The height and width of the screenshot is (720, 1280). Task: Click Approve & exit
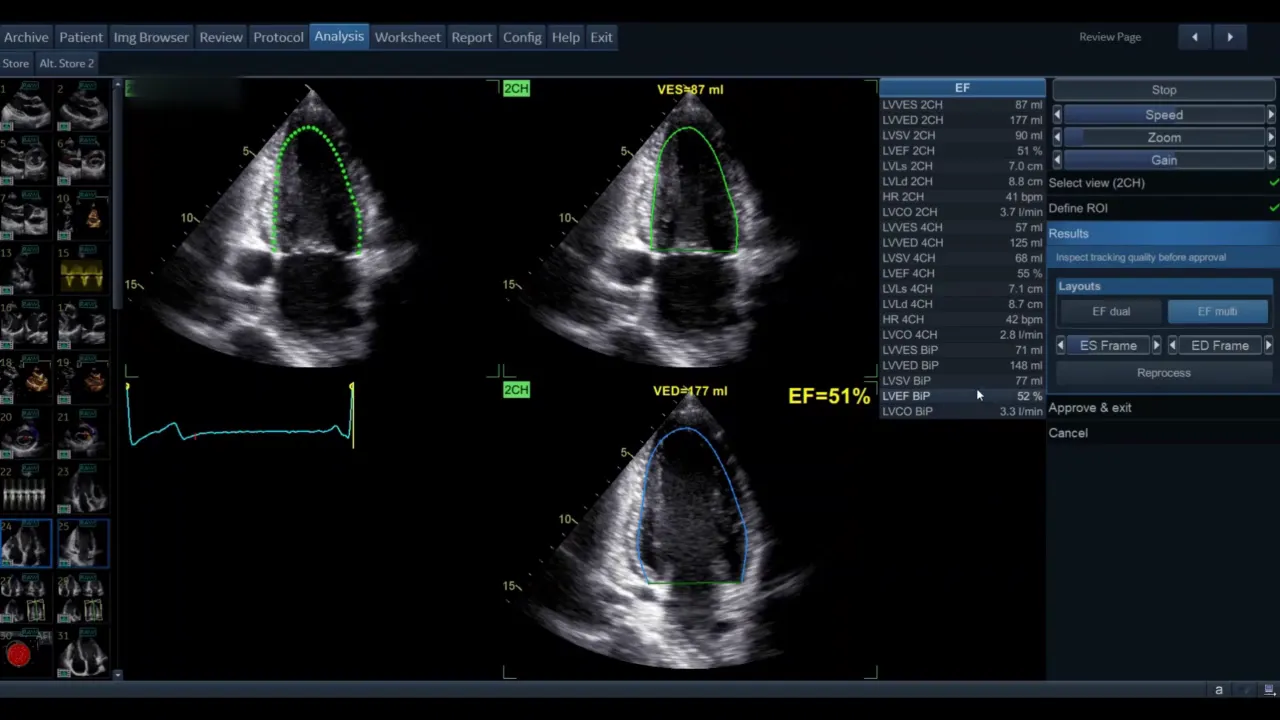tap(1090, 408)
